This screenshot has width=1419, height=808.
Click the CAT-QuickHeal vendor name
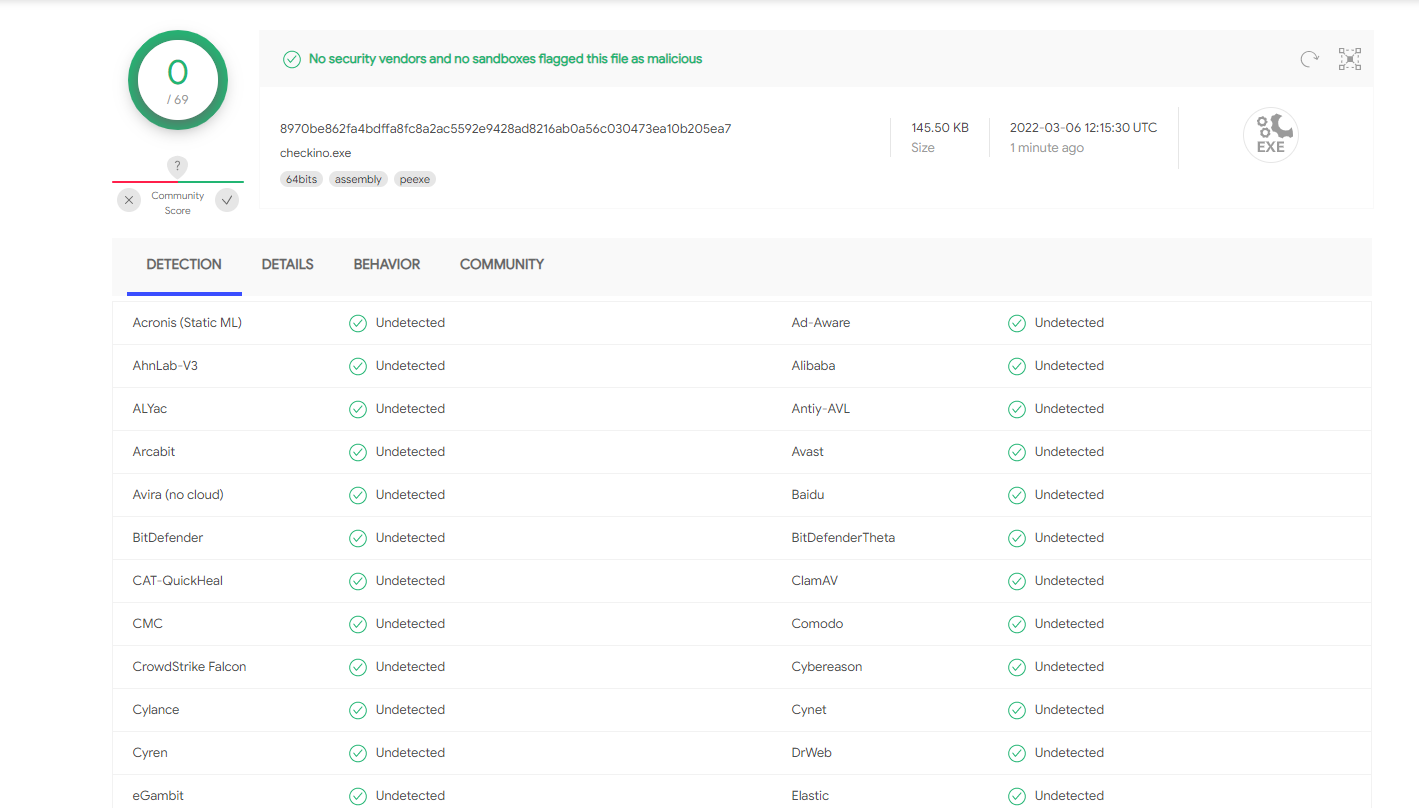click(x=178, y=581)
